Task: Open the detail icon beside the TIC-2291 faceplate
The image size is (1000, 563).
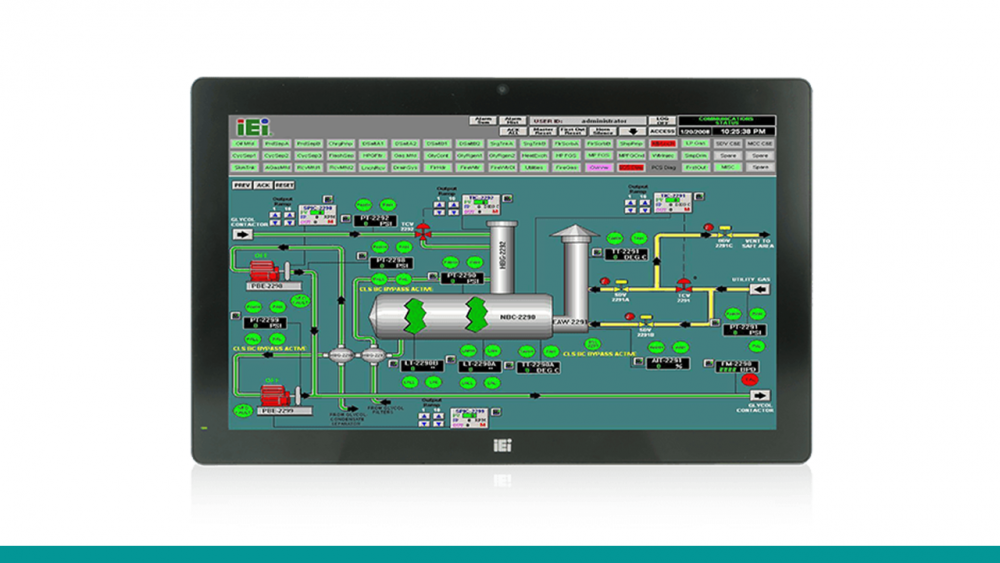Action: 699,196
